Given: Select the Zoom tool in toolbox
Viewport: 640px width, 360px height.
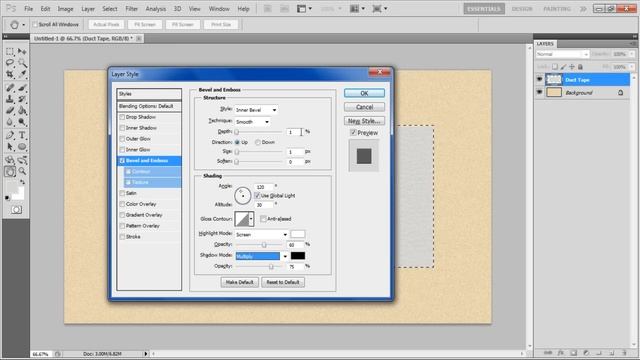Looking at the screenshot, I should coord(22,171).
